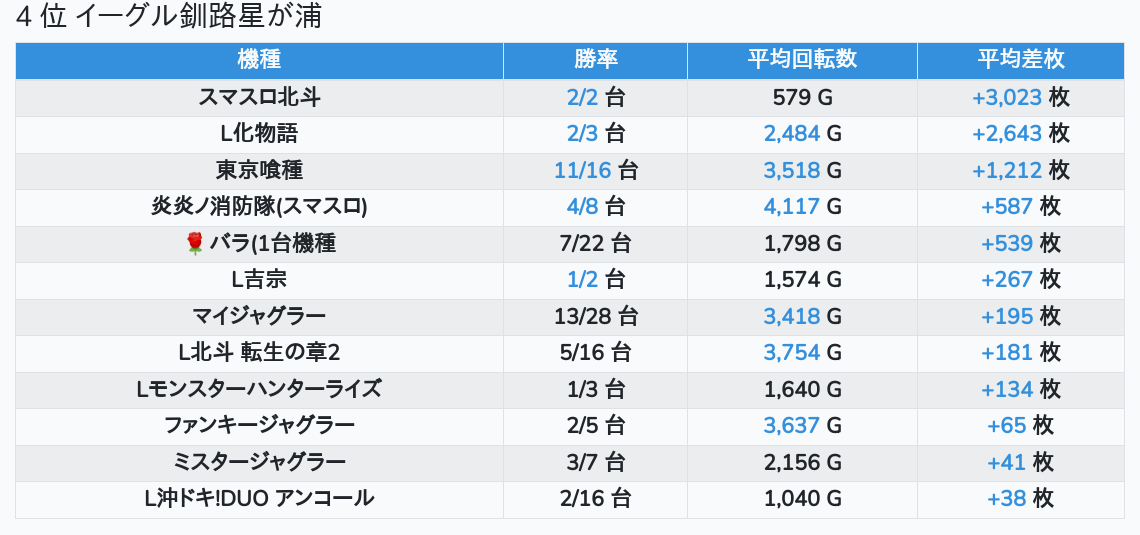The height and width of the screenshot is (535, 1140).
Task: Click the 平均回転数 column header
Action: point(802,59)
